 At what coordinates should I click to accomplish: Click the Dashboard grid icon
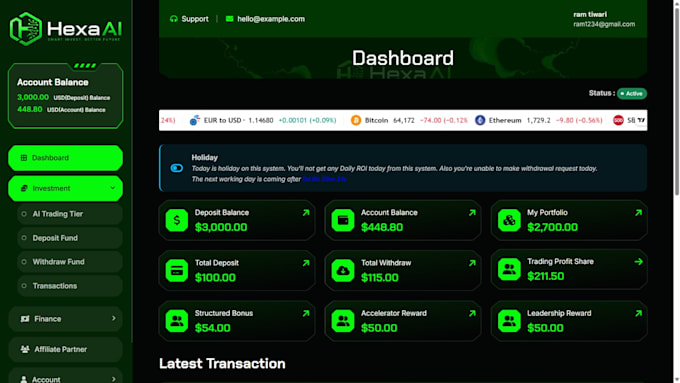pyautogui.click(x=24, y=158)
